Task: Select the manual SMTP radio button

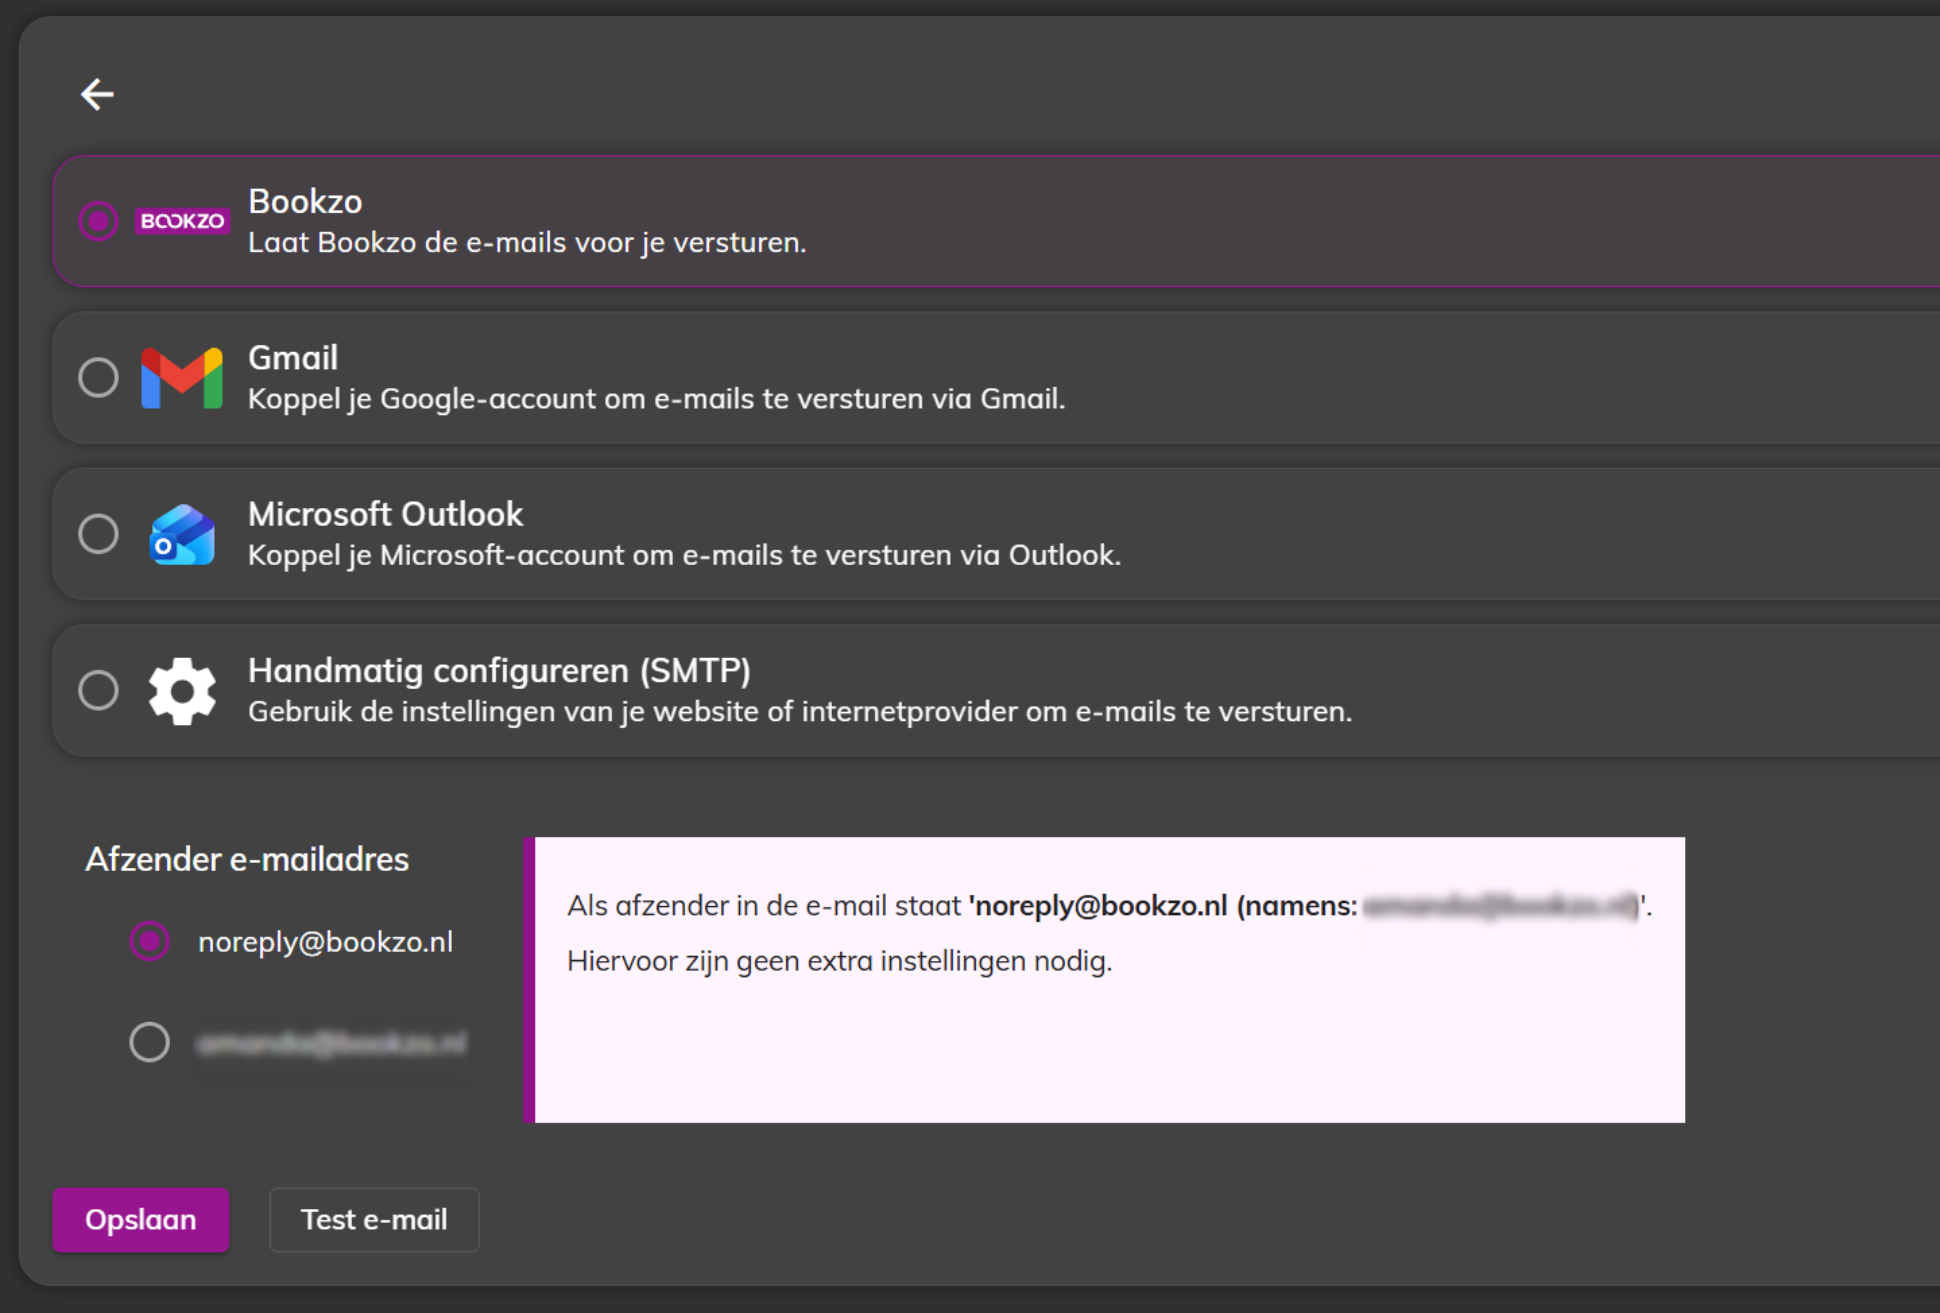Action: click(x=98, y=691)
